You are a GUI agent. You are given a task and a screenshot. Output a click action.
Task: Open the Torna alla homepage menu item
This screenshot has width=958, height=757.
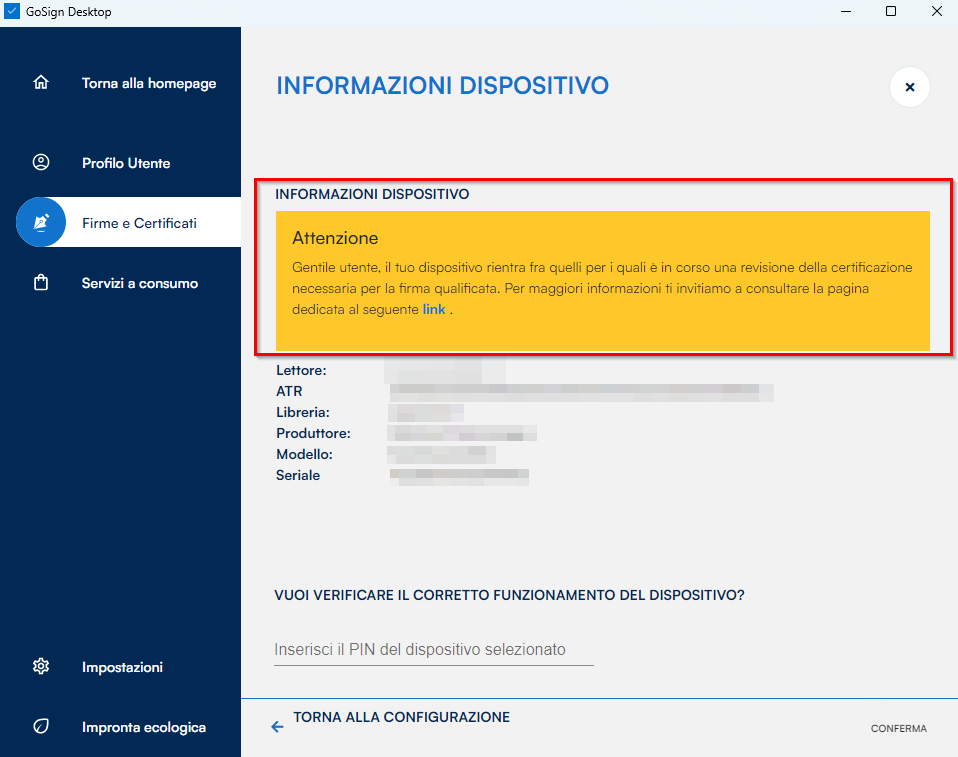[x=149, y=83]
